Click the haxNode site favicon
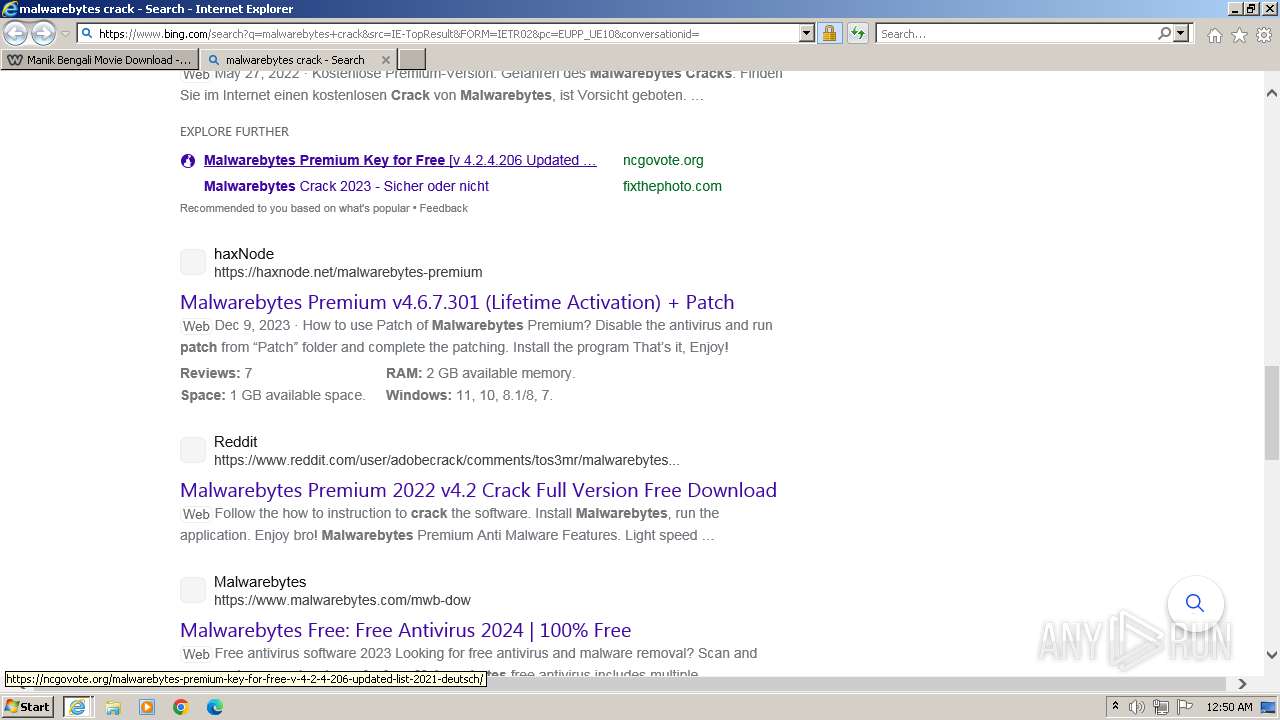This screenshot has height=720, width=1280. point(193,262)
